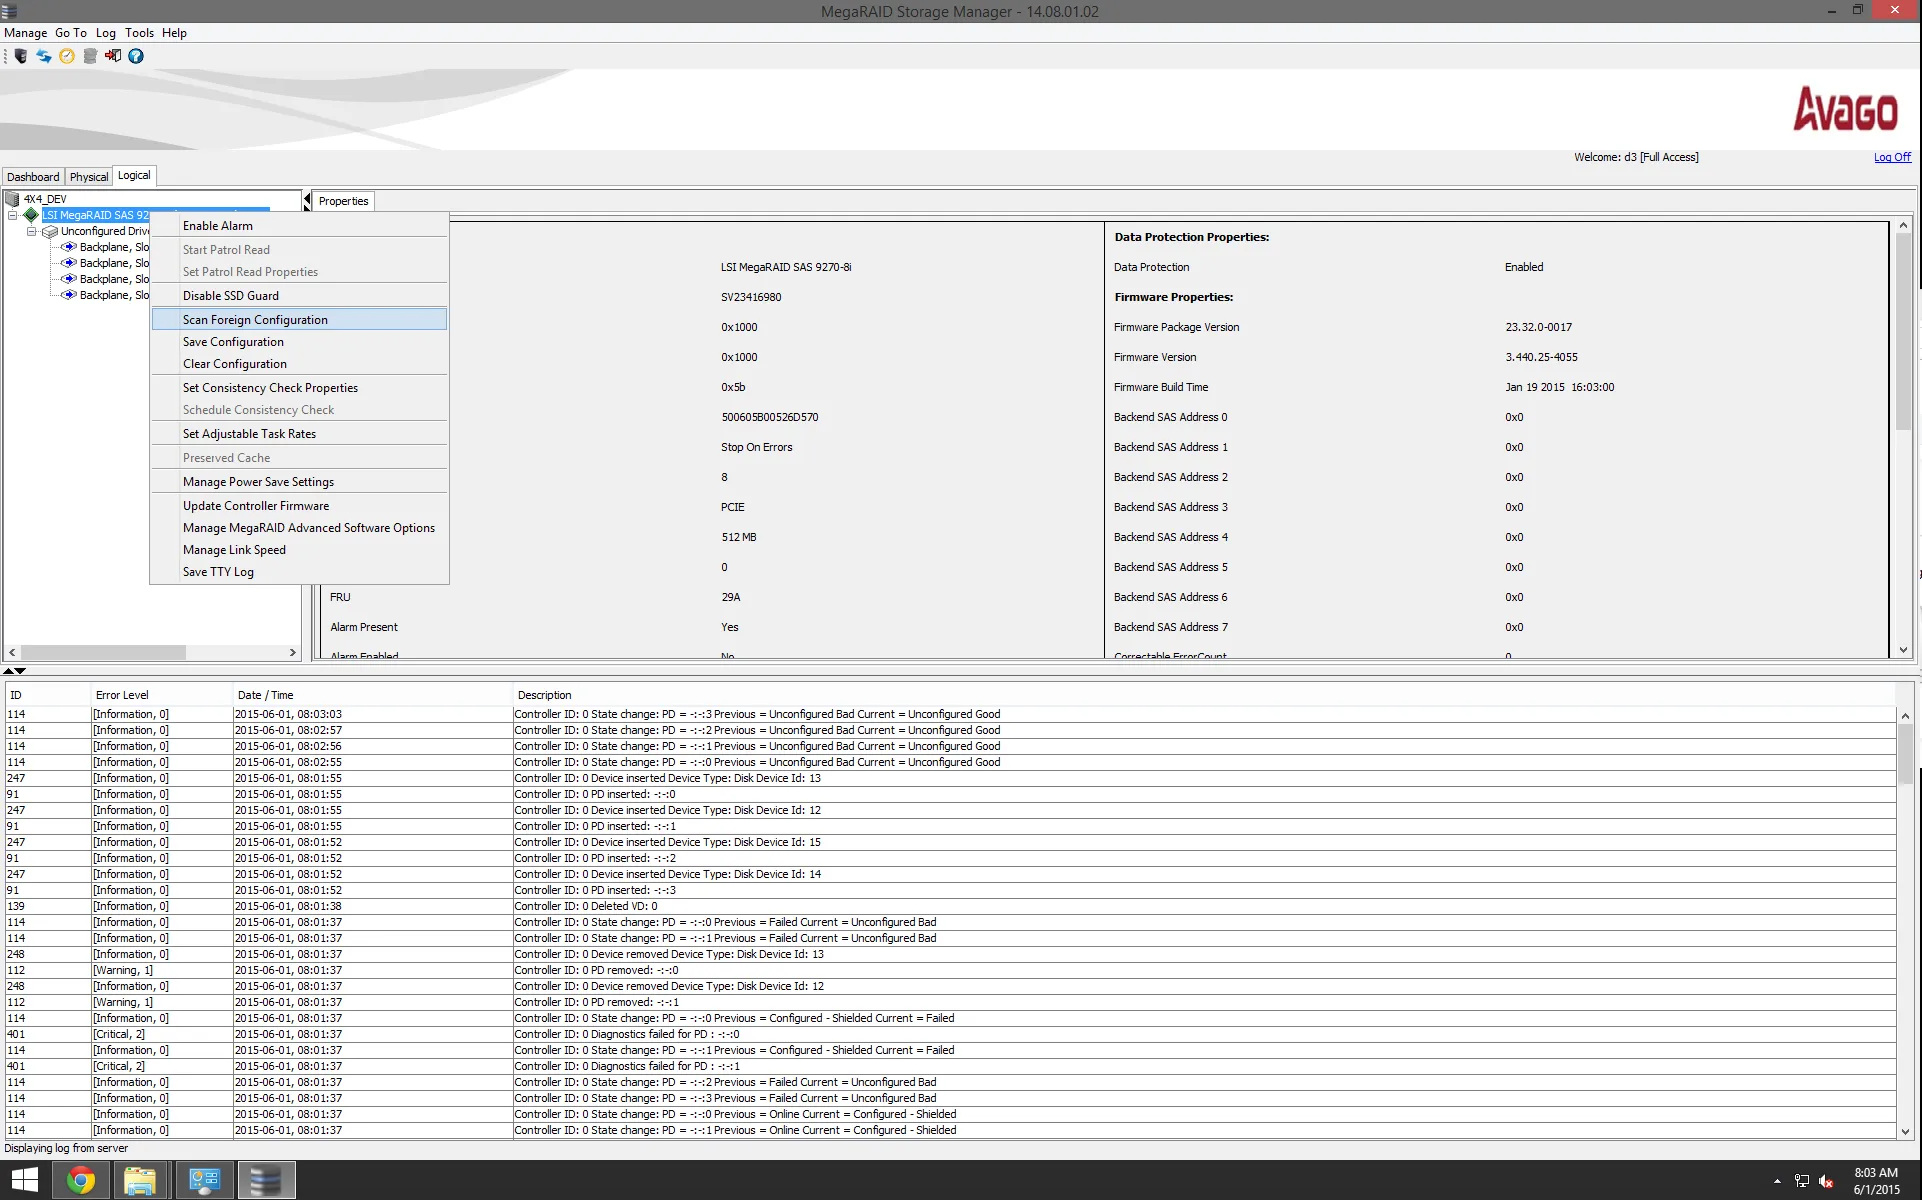Click the Log Off link
Screen dimensions: 1922x1200
tap(1891, 157)
